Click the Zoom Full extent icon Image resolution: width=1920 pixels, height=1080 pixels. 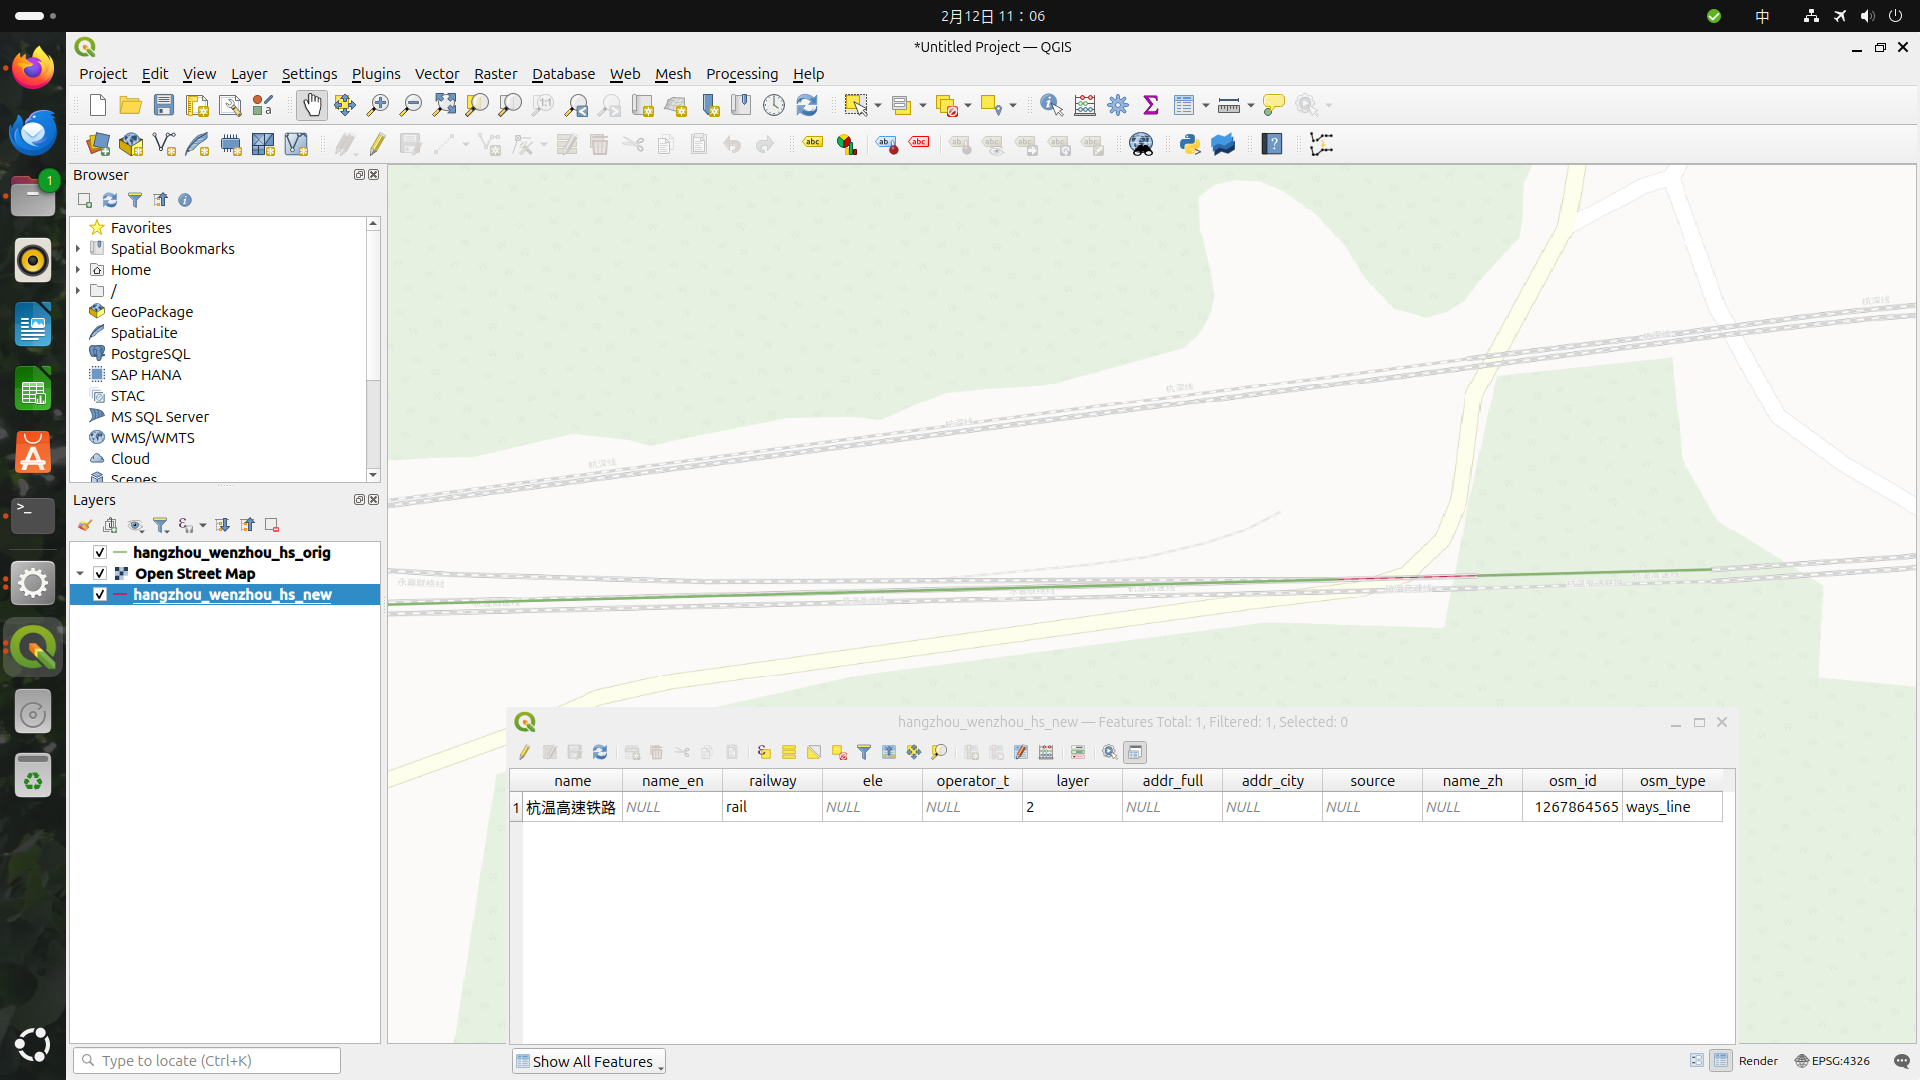(x=444, y=105)
